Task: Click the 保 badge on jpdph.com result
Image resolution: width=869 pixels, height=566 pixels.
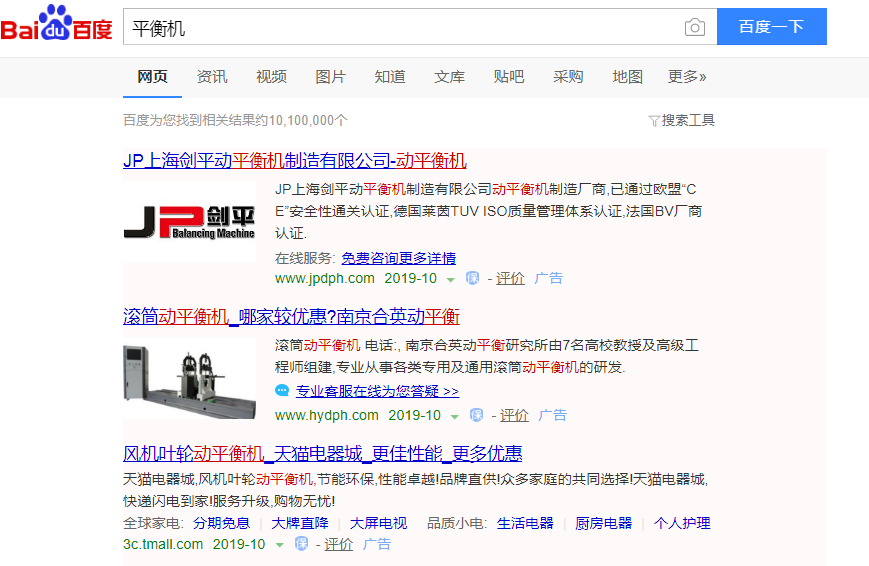Action: [x=473, y=278]
